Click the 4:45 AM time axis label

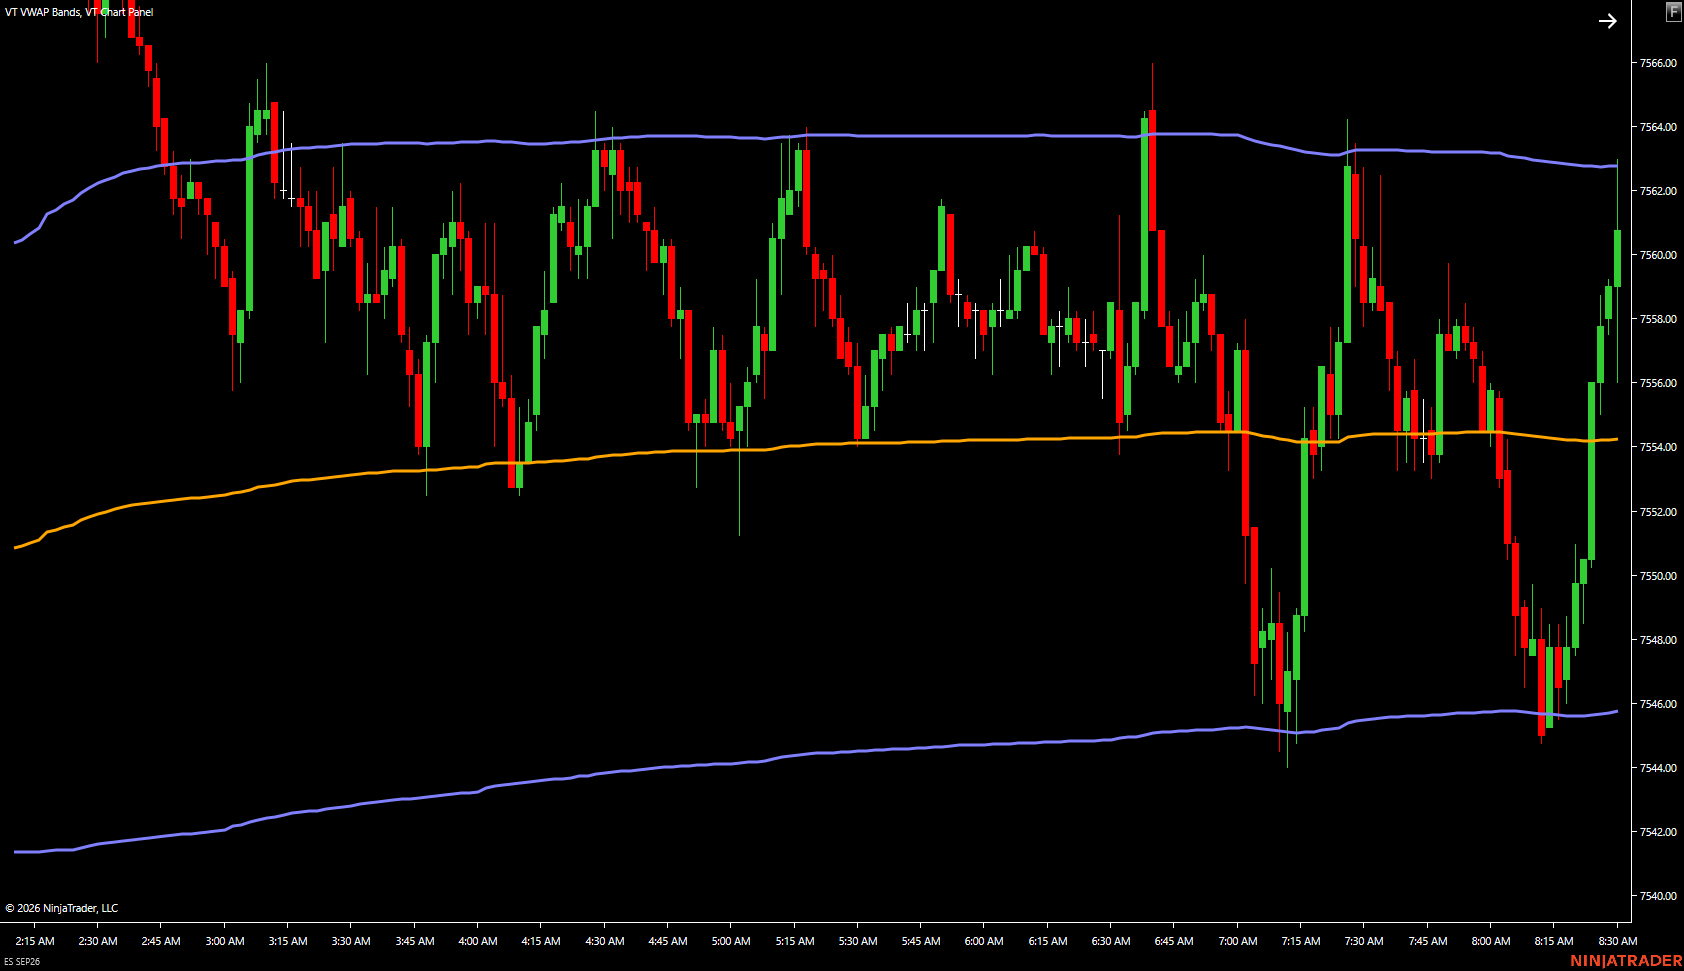668,941
